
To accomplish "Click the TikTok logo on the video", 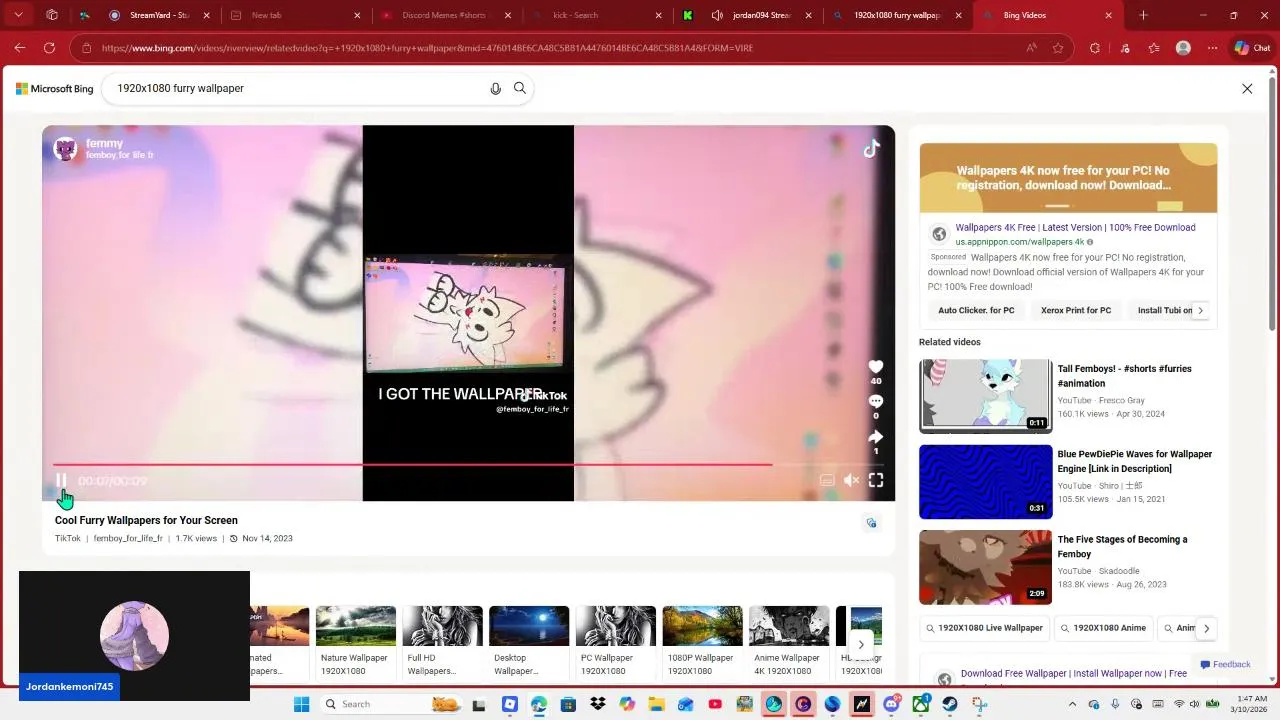I will click(x=871, y=149).
